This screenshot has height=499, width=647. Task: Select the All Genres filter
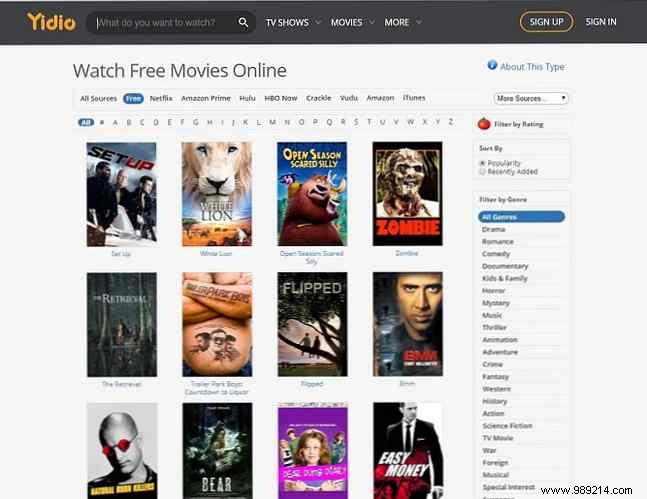click(522, 217)
